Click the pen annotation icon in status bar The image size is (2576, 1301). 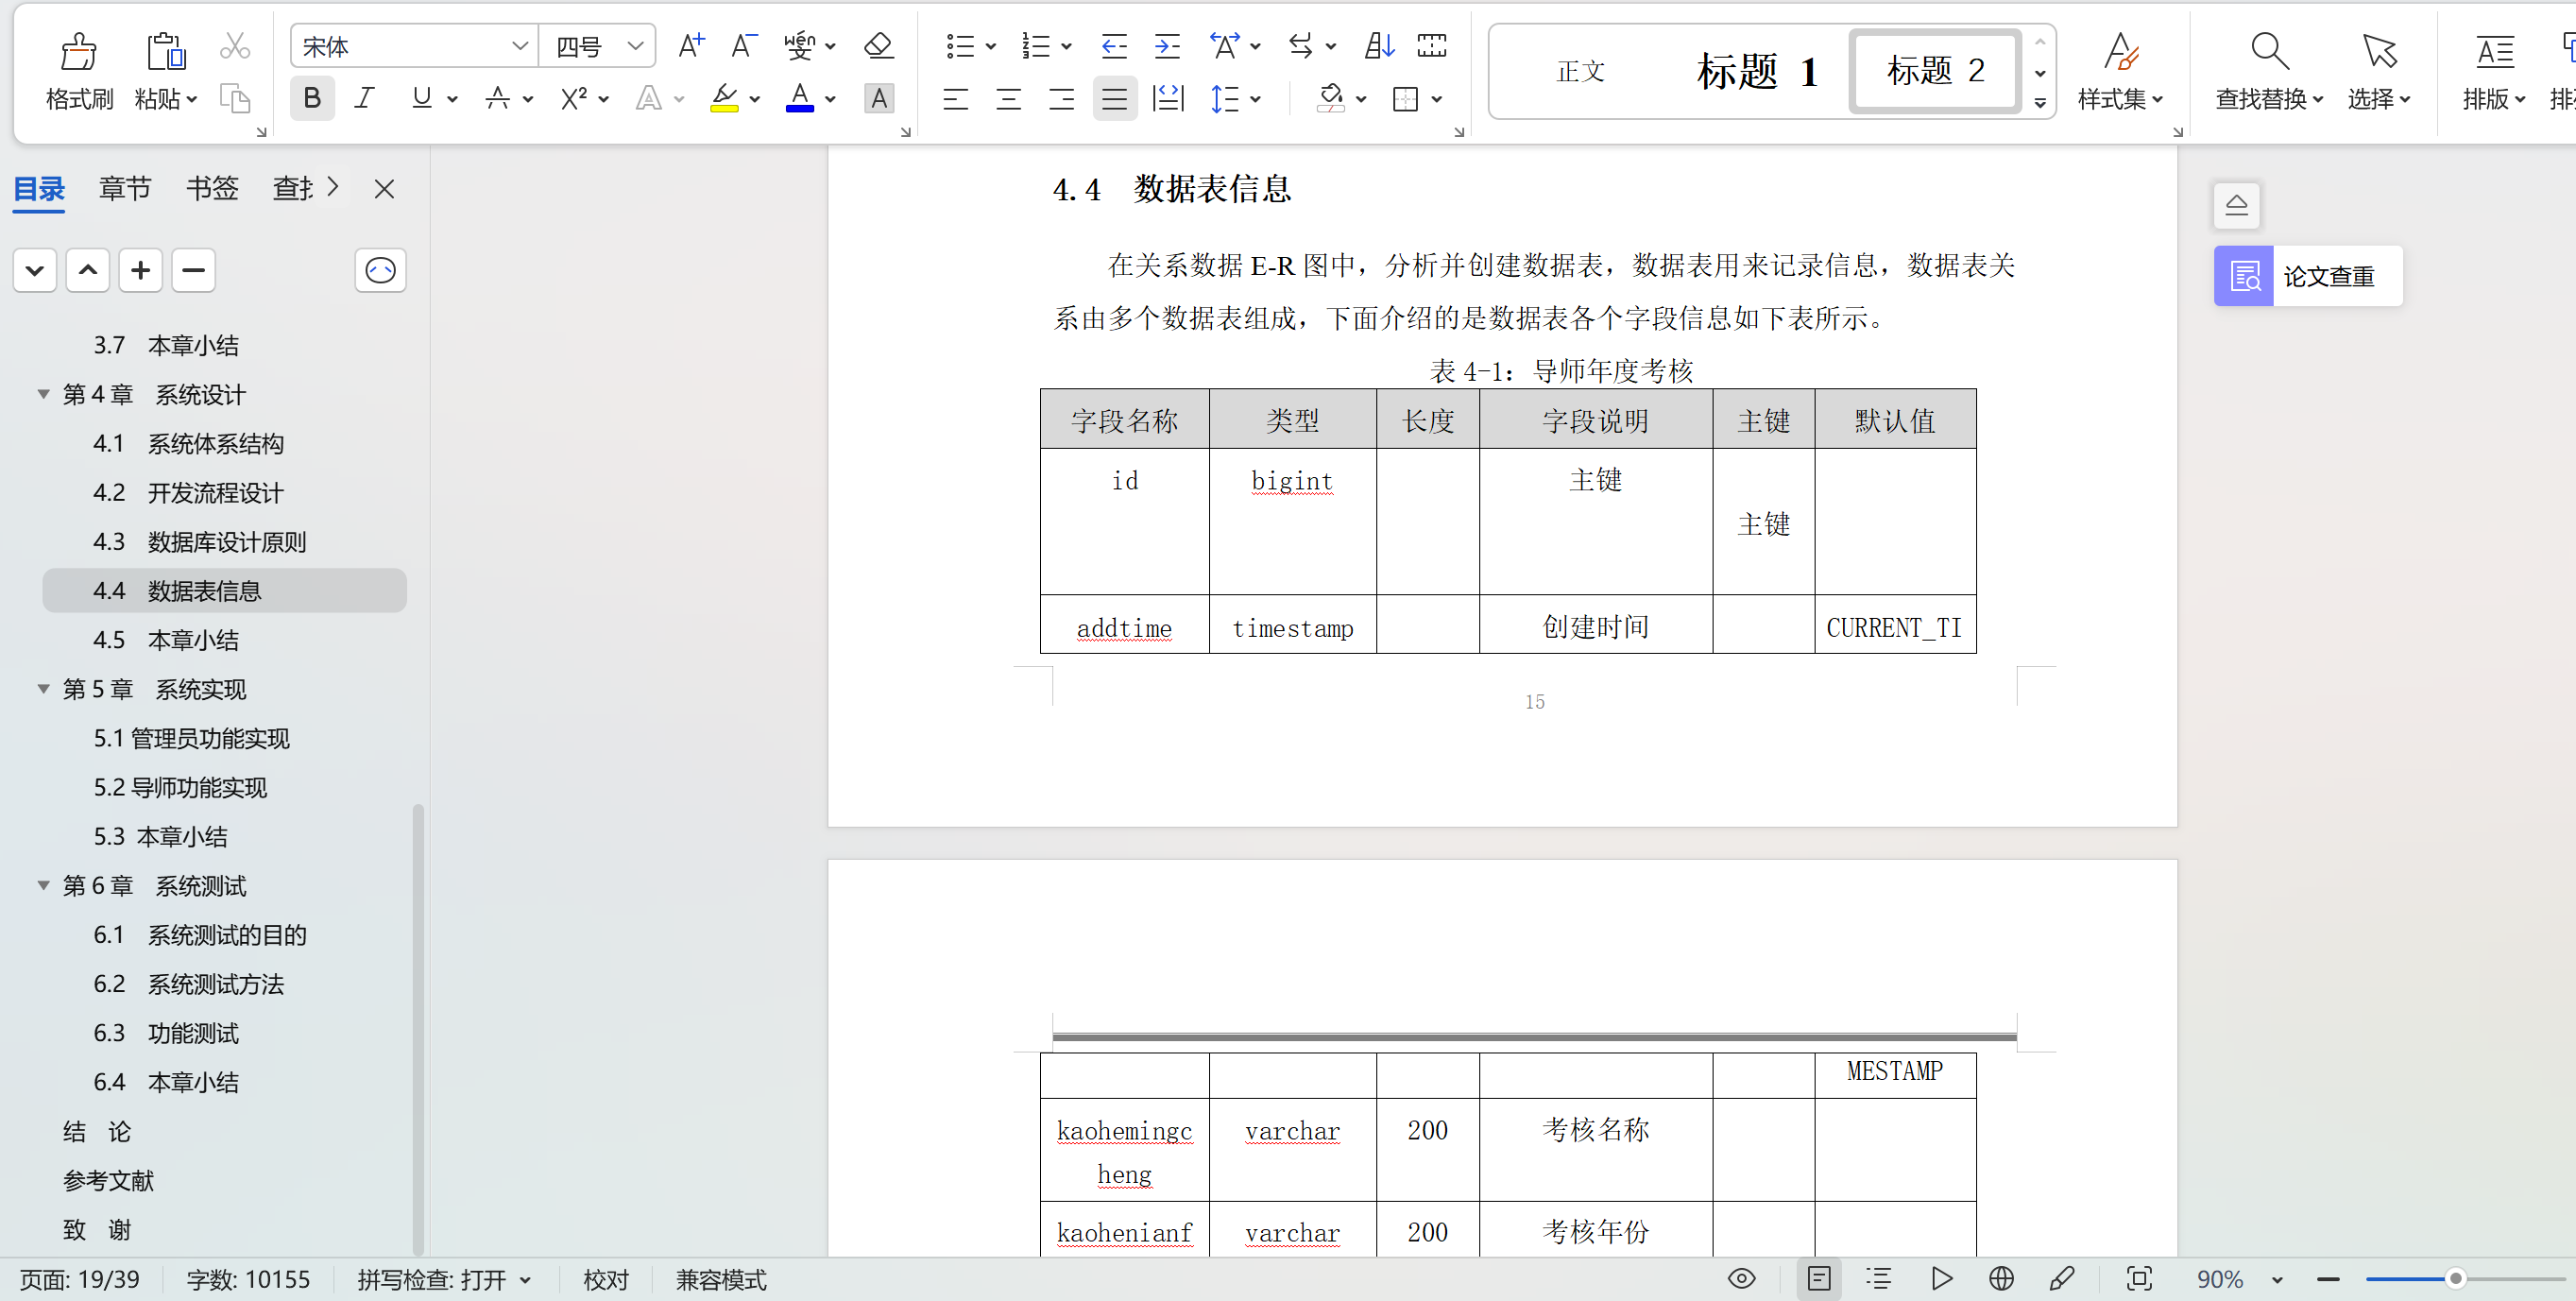pos(2061,1279)
